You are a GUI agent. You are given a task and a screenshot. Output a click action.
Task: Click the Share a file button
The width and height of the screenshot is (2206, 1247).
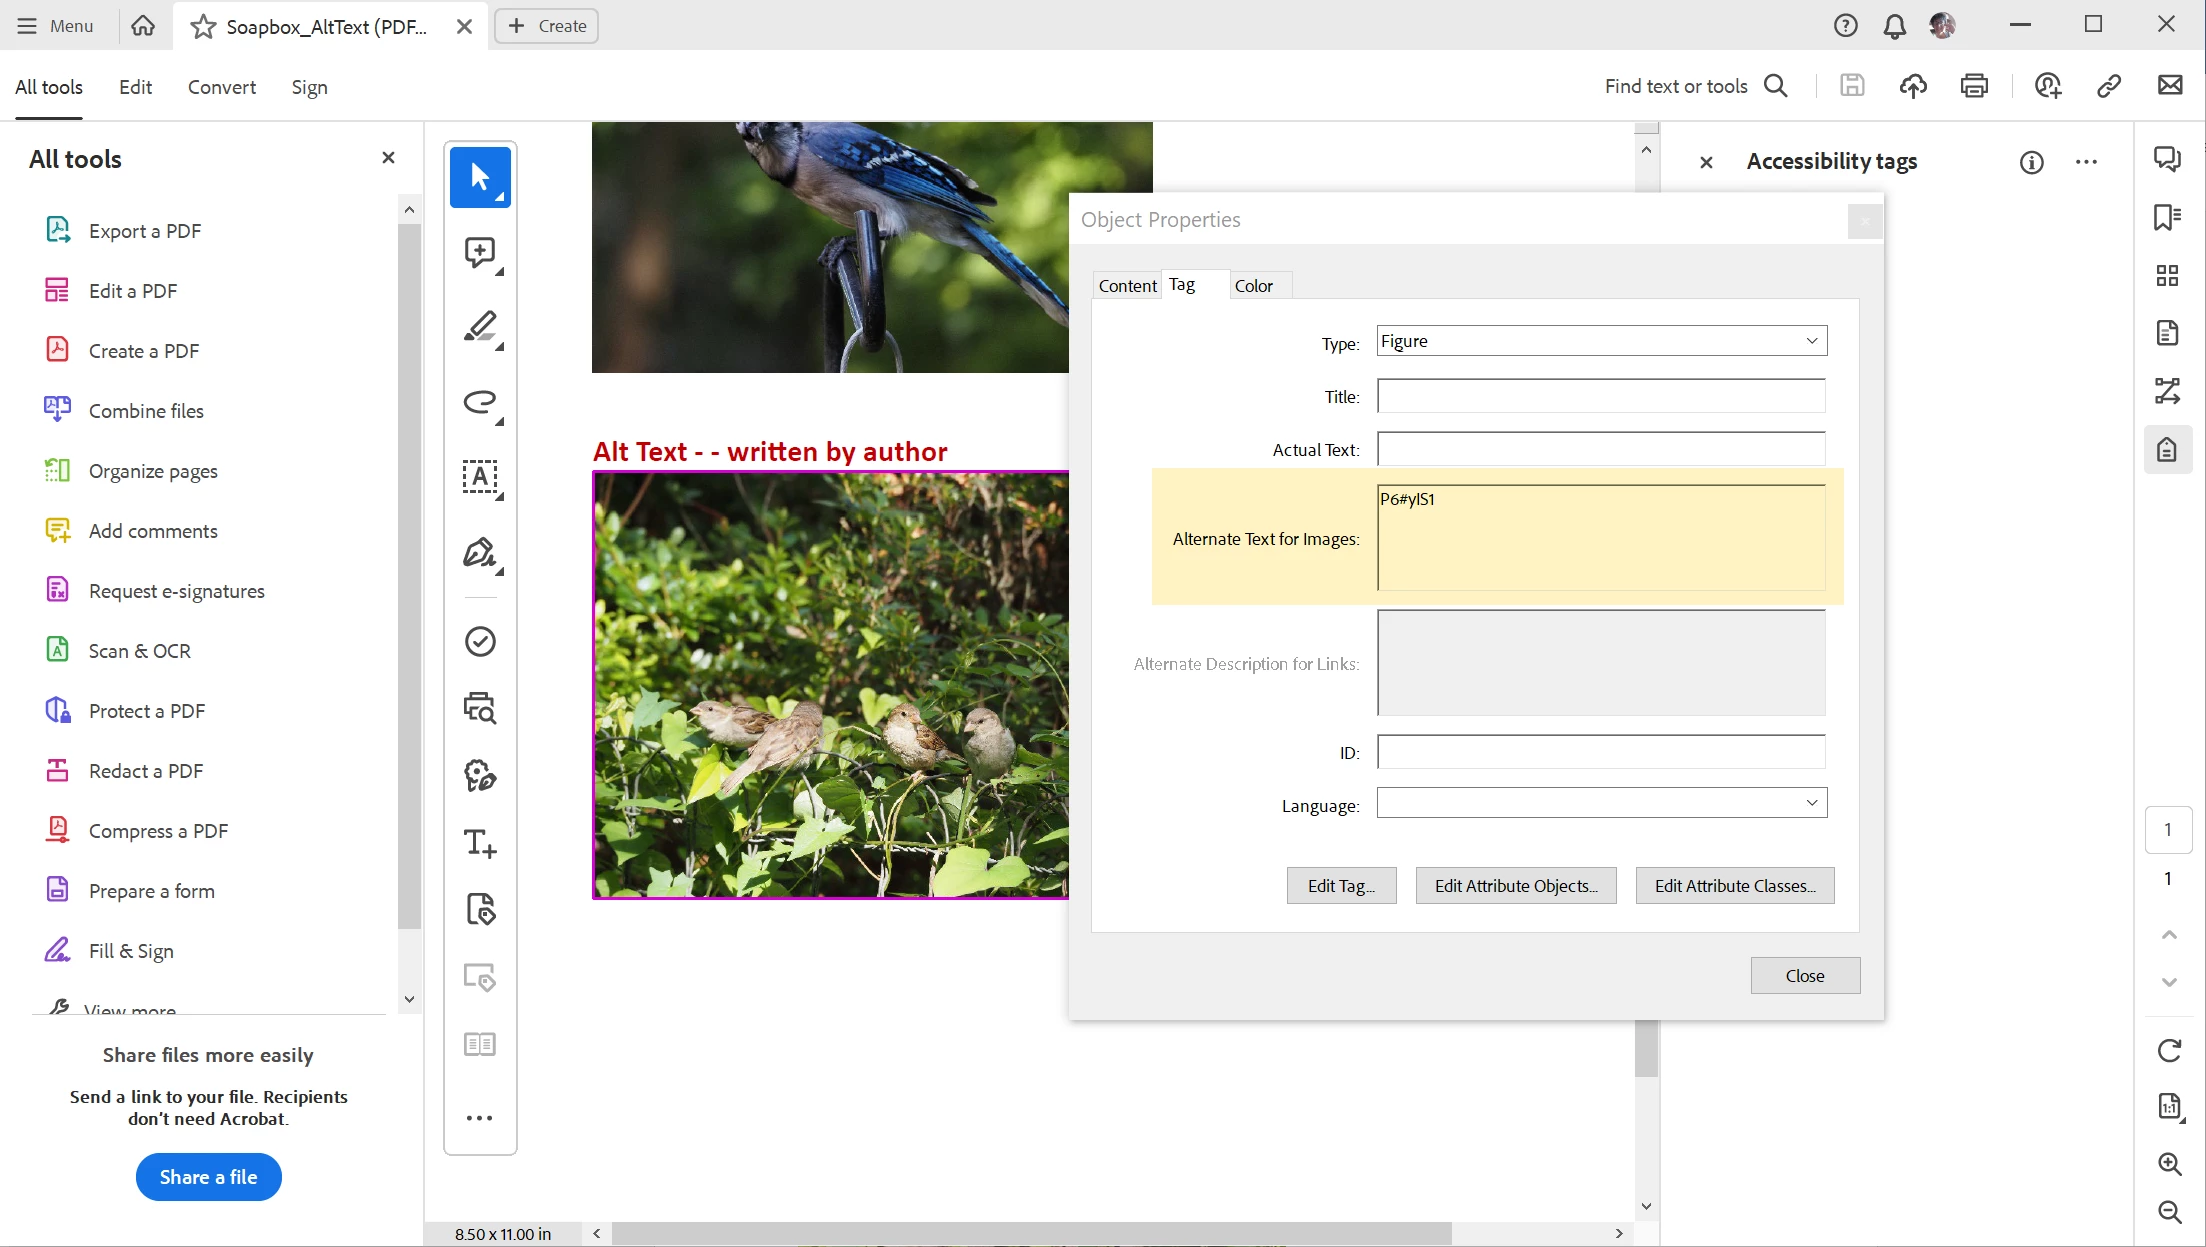tap(208, 1177)
